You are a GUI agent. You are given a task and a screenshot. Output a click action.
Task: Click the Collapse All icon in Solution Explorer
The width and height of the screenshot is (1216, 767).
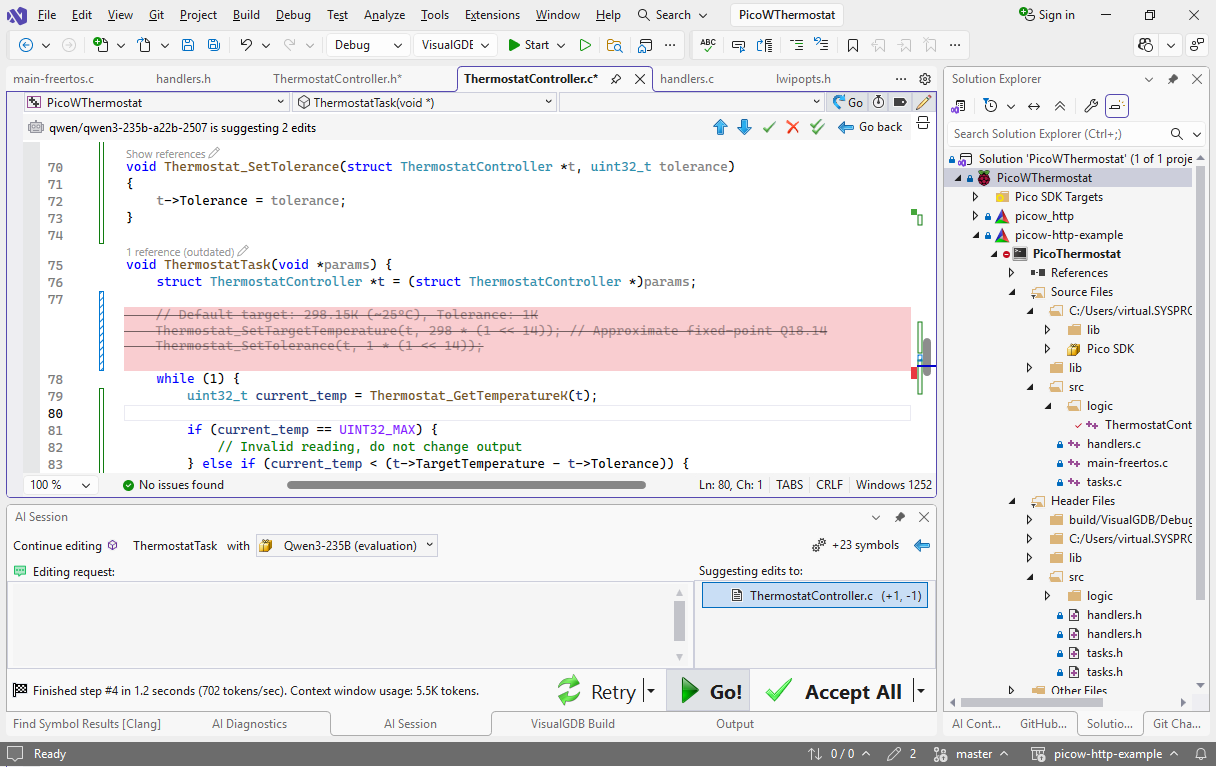(1060, 106)
